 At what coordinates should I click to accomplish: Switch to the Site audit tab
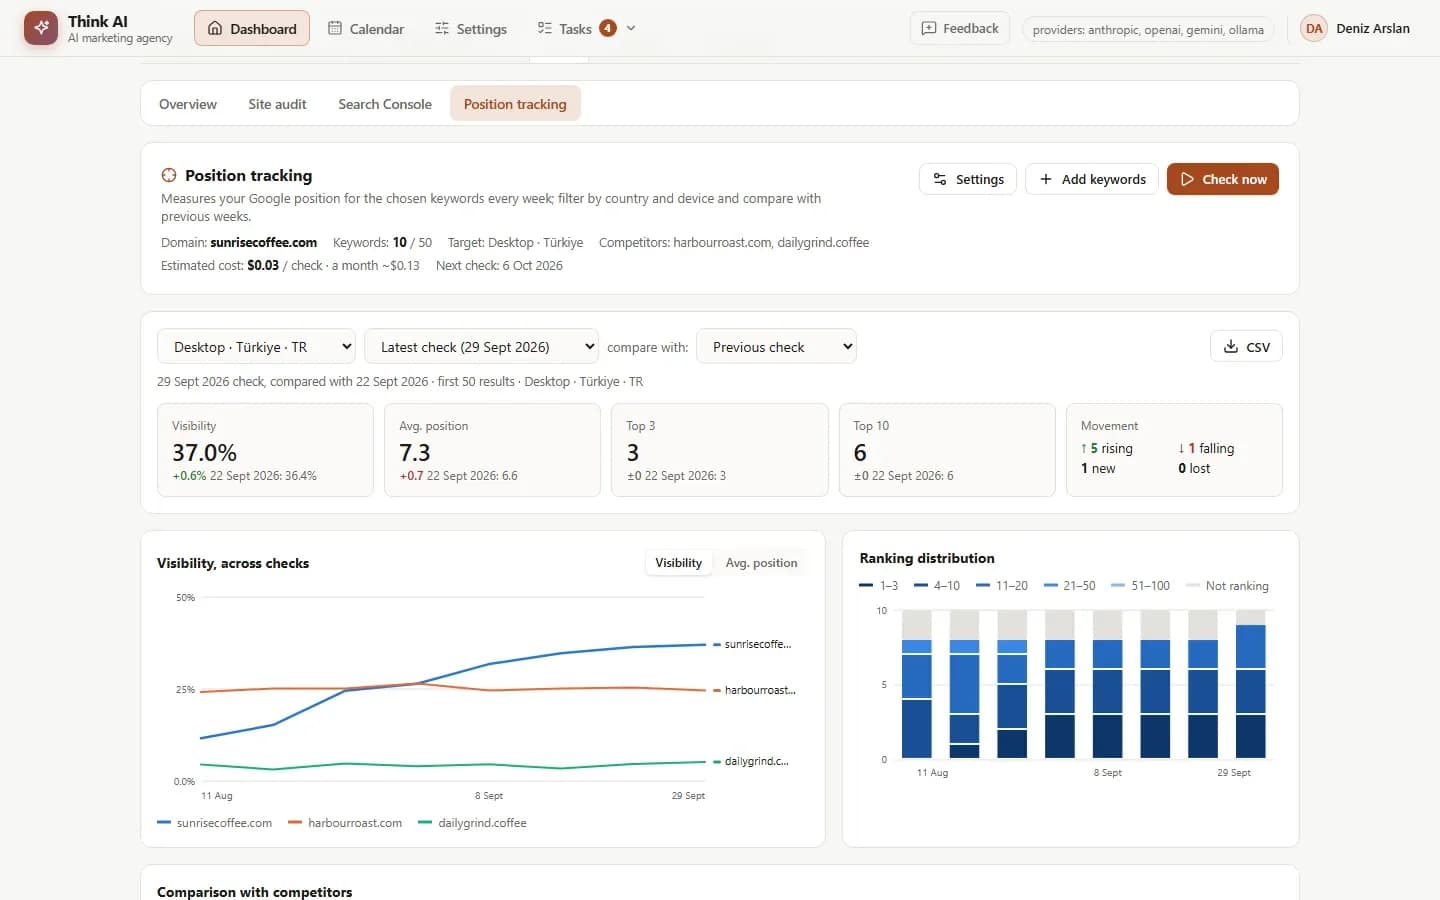(277, 104)
